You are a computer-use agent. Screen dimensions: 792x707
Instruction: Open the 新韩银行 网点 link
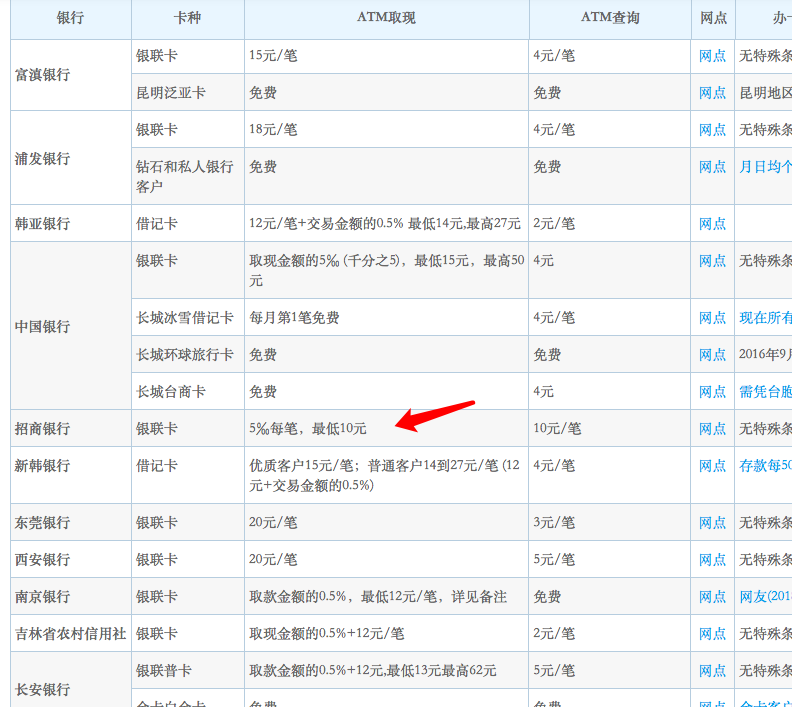point(712,466)
